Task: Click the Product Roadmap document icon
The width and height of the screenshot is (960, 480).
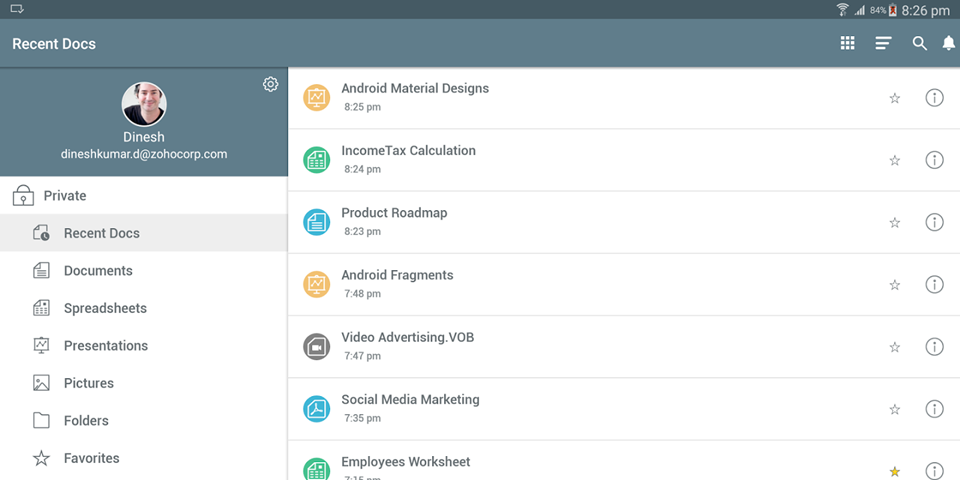Action: click(x=317, y=222)
